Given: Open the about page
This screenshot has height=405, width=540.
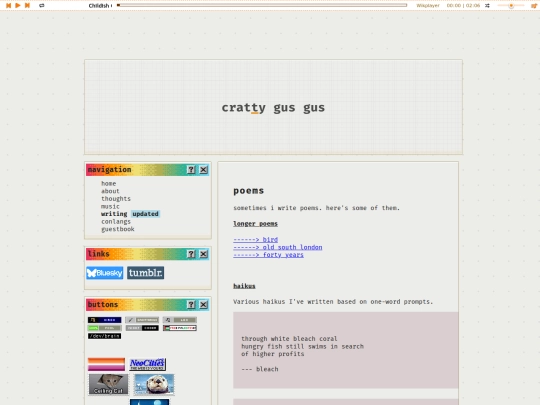Looking at the screenshot, I should (110, 191).
